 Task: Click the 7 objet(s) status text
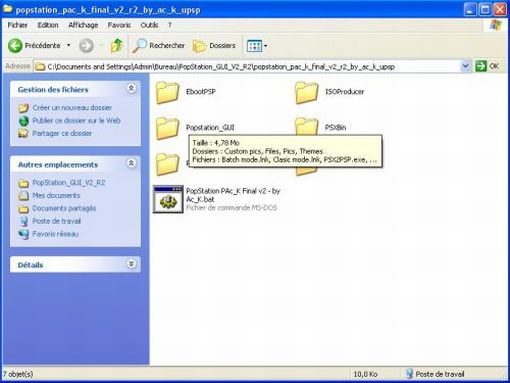tap(18, 374)
